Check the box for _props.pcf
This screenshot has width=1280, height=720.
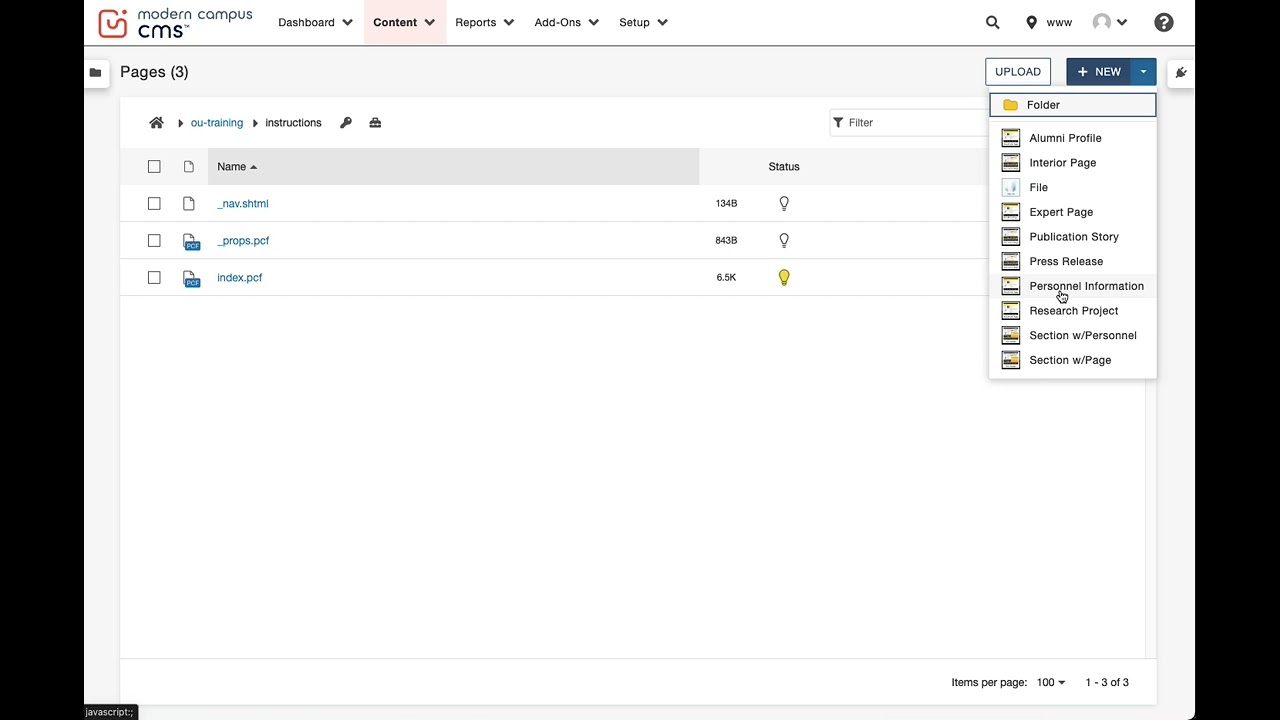click(x=154, y=240)
